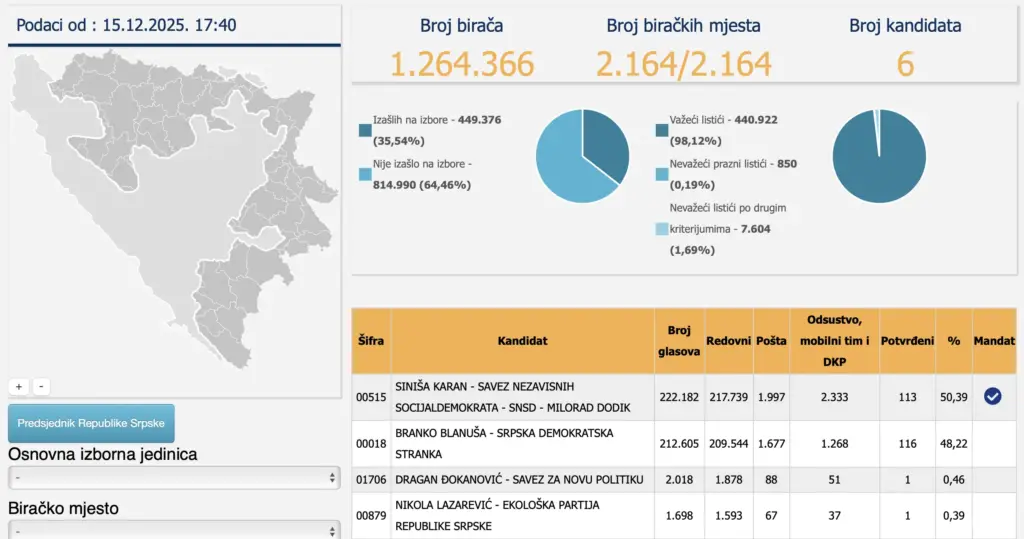Zoom out of the map with minus button

(x=41, y=386)
